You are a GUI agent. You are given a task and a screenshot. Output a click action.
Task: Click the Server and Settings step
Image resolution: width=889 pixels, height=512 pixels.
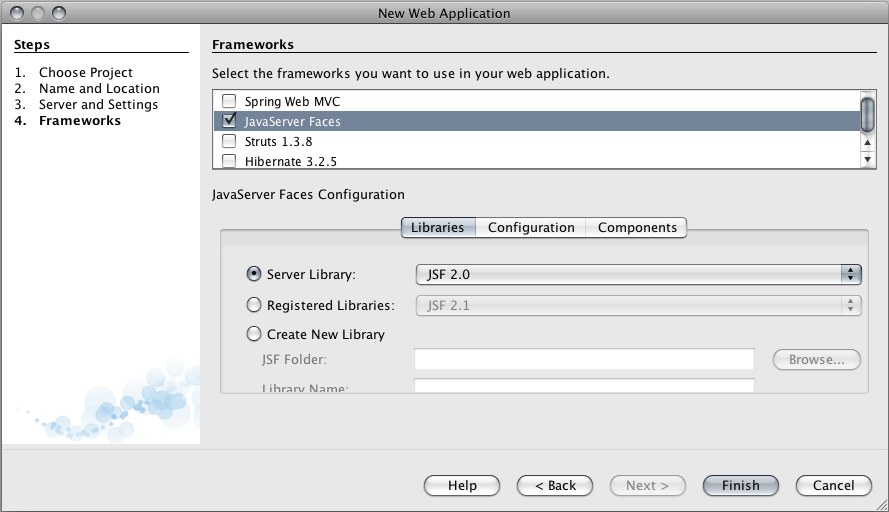[x=98, y=104]
